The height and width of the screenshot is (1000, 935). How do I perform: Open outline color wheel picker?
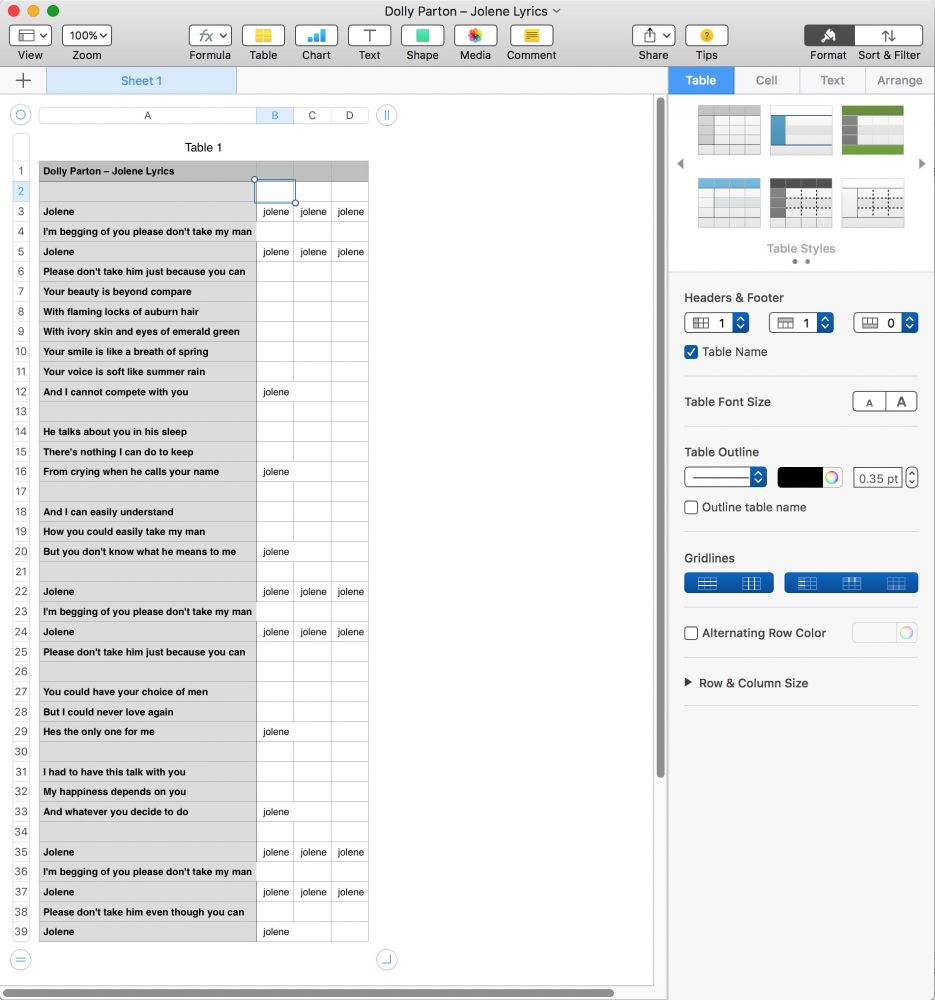[832, 477]
